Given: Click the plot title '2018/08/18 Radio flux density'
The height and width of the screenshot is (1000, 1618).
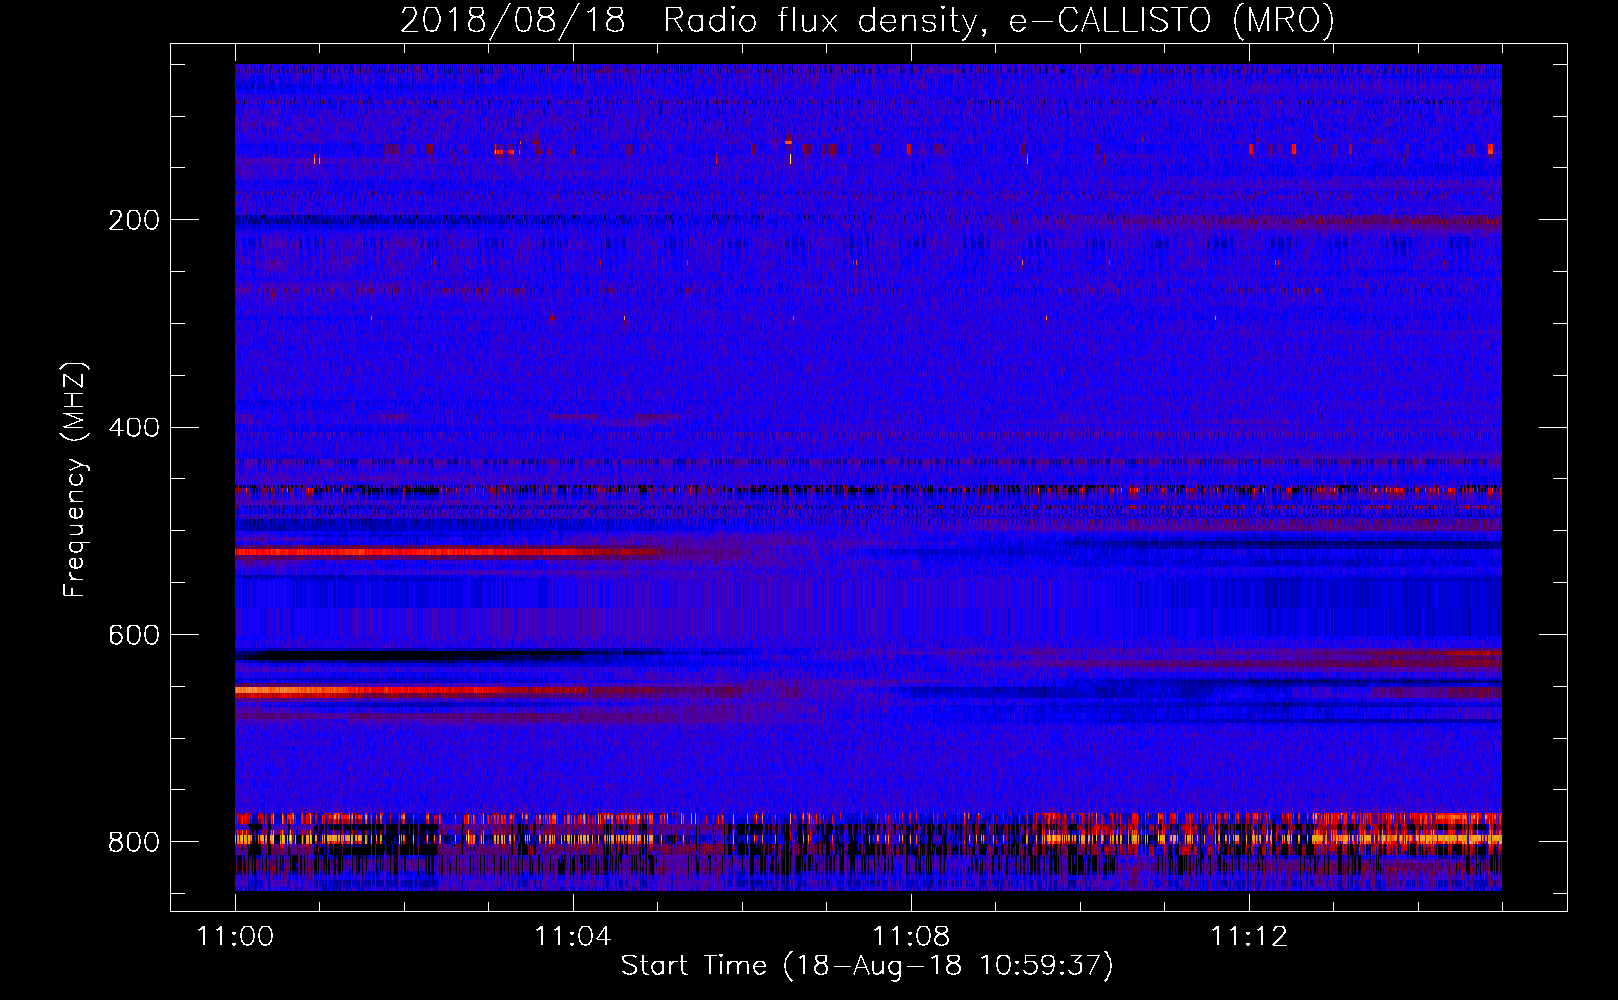Looking at the screenshot, I should pos(867,20).
